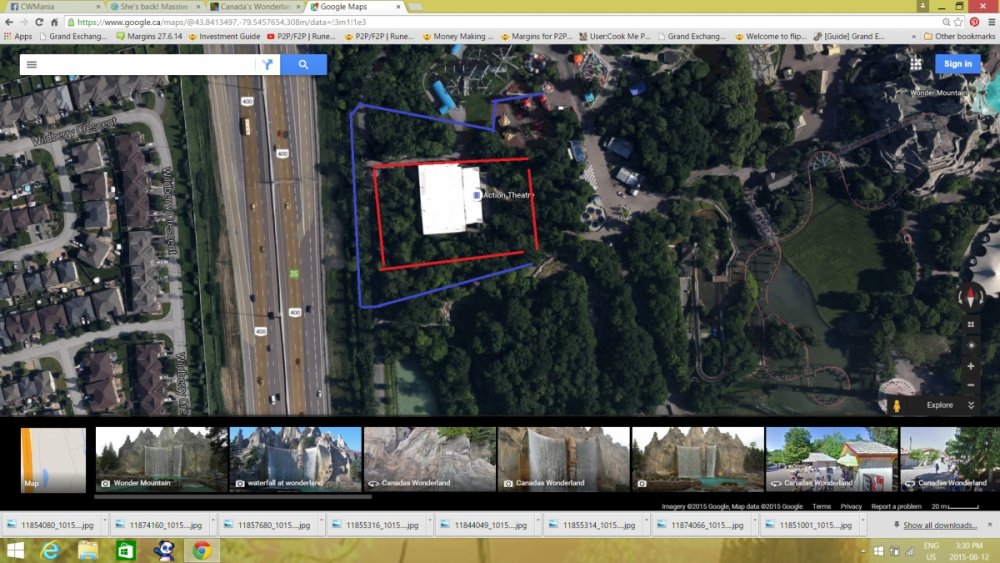Open the Other bookmarks folder
1000x563 pixels.
tap(960, 36)
